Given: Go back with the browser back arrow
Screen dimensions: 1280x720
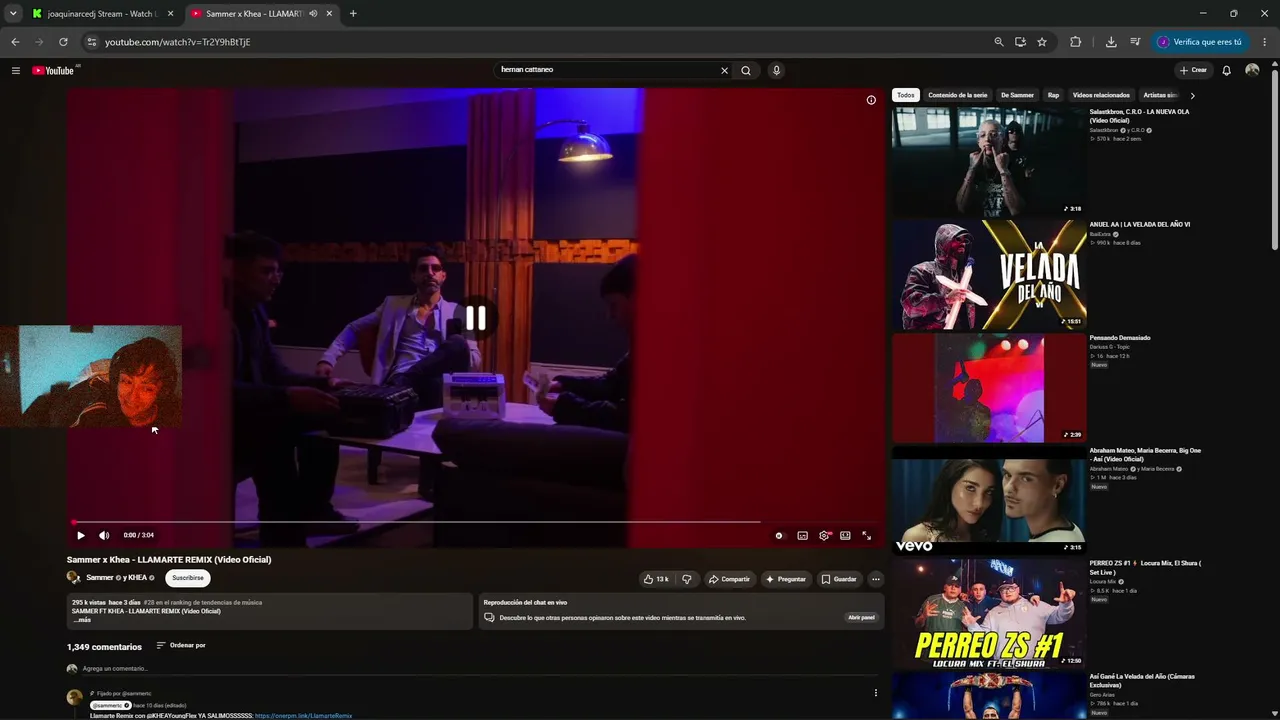Looking at the screenshot, I should 15,42.
